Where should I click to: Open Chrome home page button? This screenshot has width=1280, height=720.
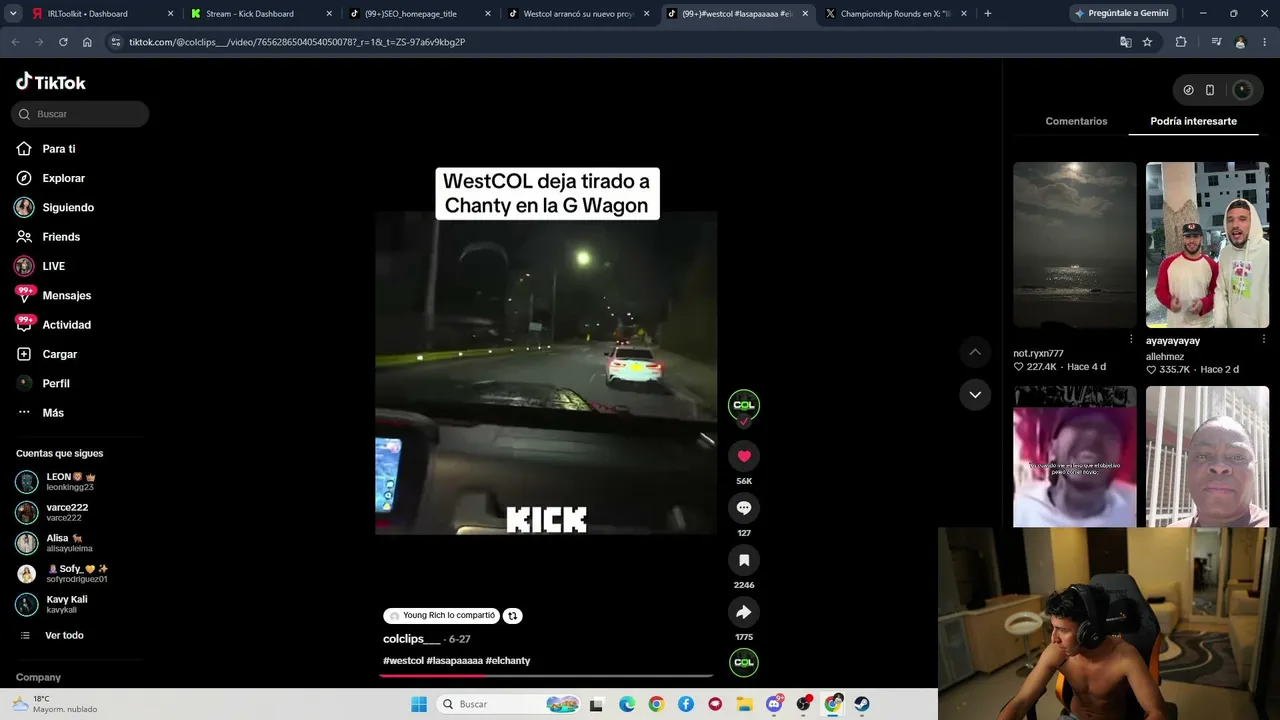click(87, 42)
